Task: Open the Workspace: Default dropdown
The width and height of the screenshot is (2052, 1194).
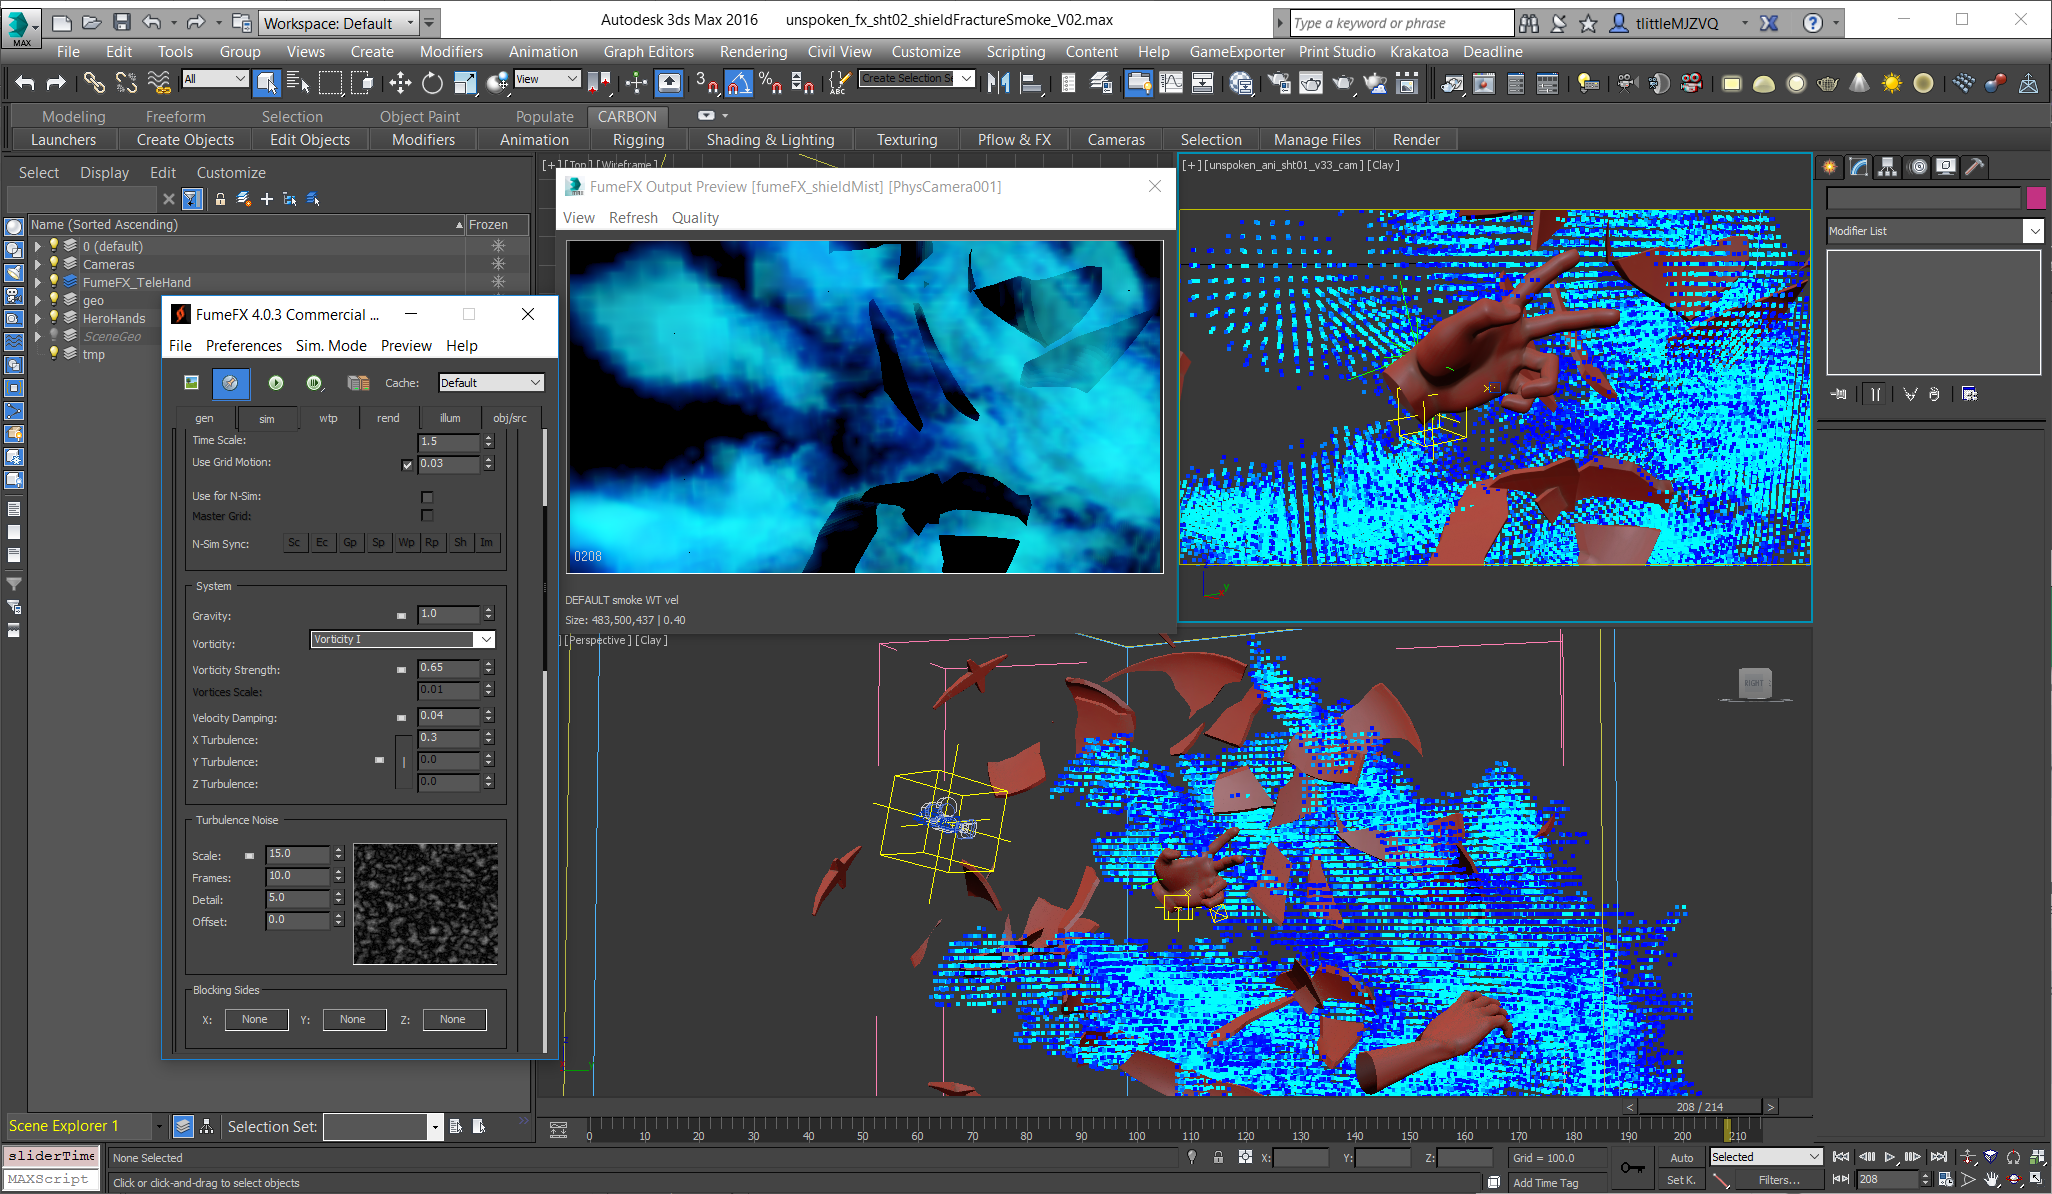Action: (339, 22)
